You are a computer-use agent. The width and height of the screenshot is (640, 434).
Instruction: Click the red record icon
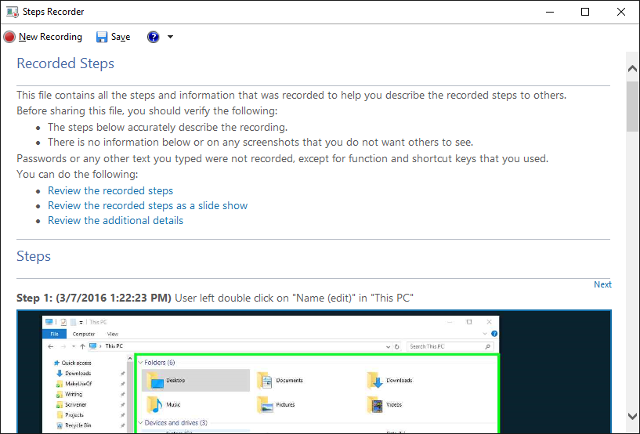point(9,37)
